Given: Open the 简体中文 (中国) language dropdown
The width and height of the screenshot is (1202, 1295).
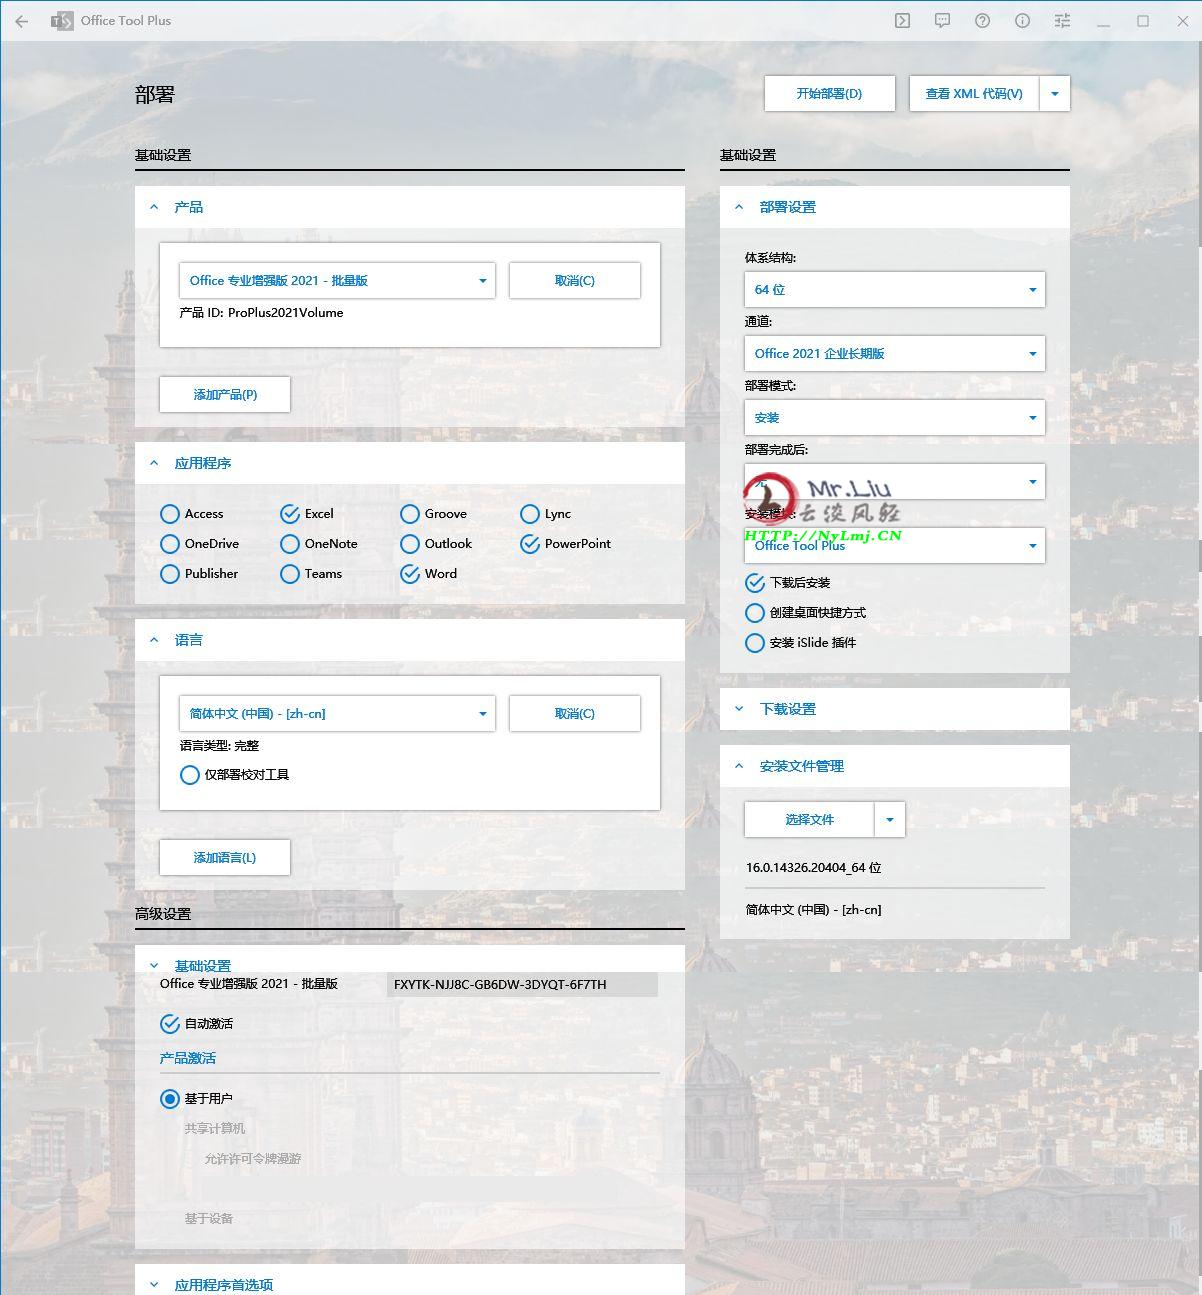Looking at the screenshot, I should tap(337, 714).
